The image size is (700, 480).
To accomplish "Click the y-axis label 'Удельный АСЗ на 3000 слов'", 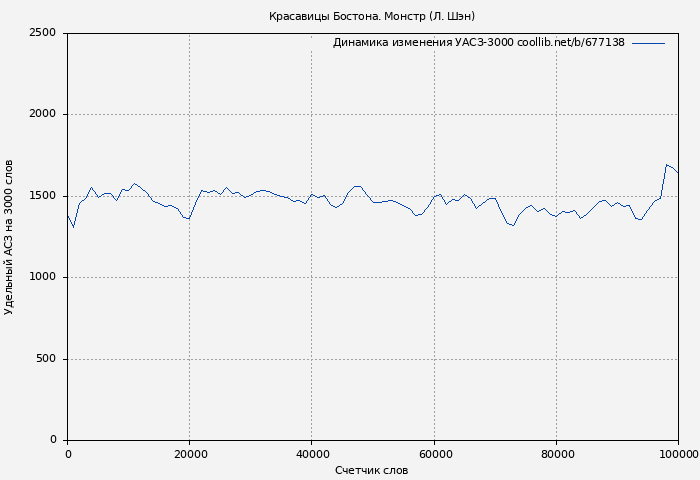I will click(9, 237).
